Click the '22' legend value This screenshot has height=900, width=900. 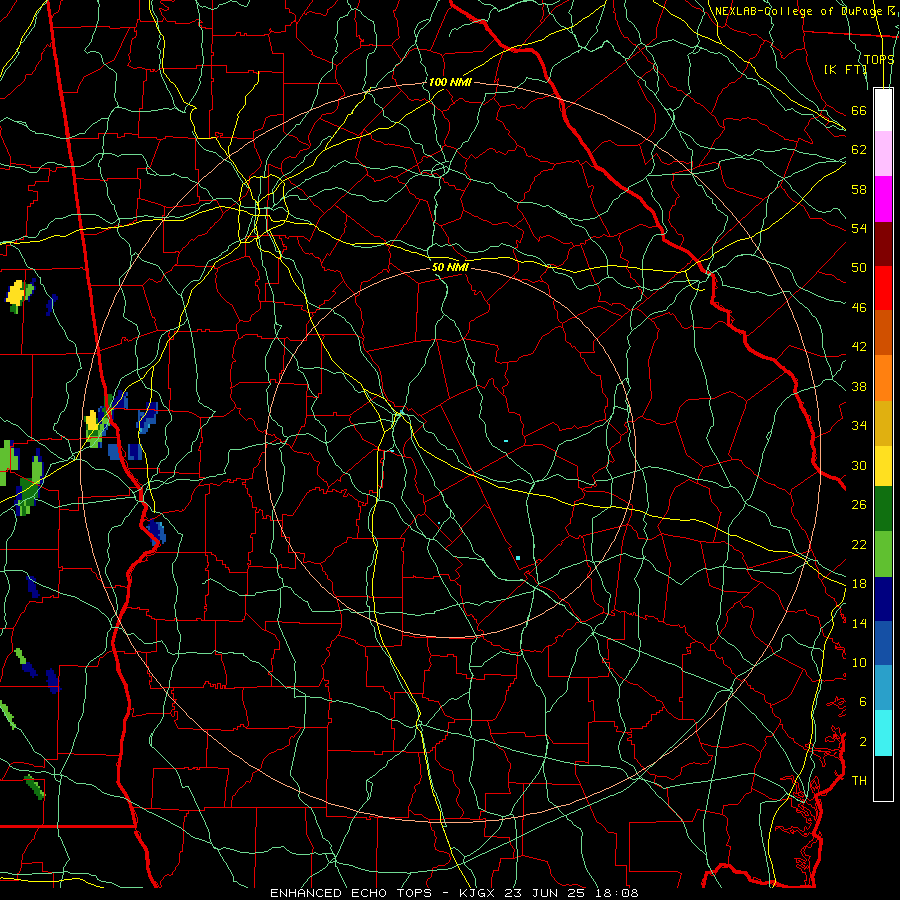pos(859,544)
